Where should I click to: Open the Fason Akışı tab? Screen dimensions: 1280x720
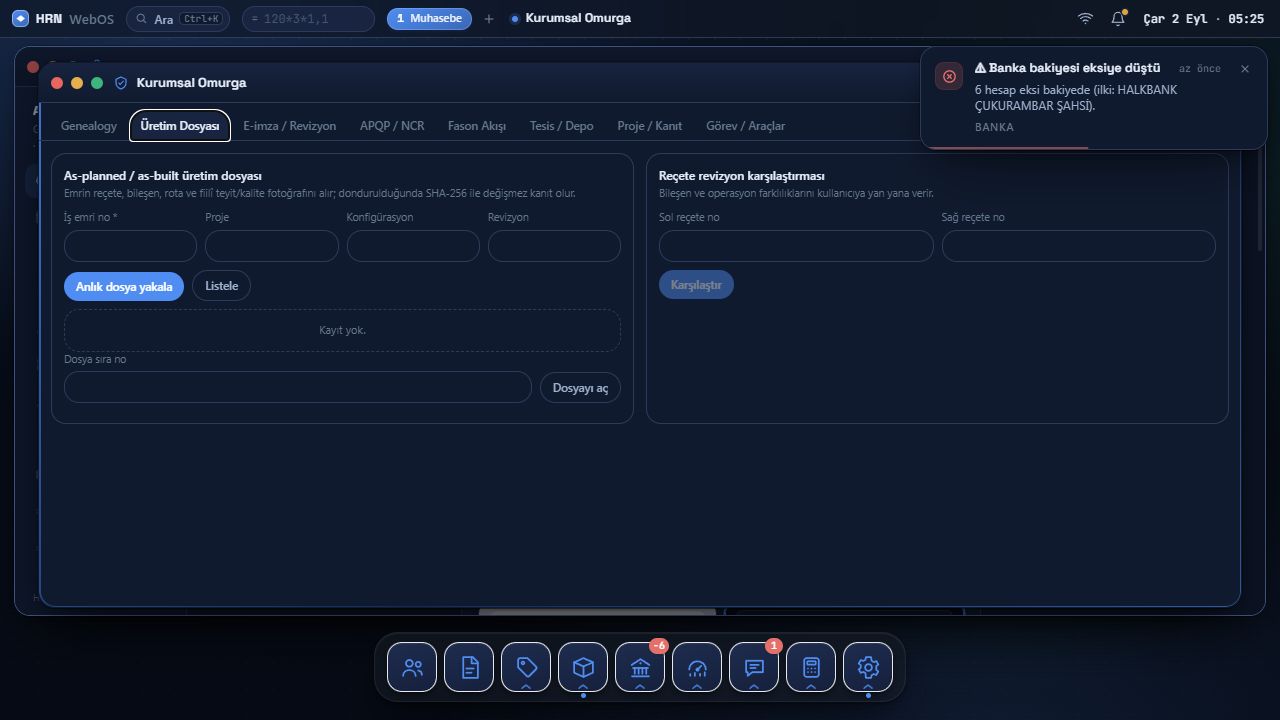coord(477,126)
